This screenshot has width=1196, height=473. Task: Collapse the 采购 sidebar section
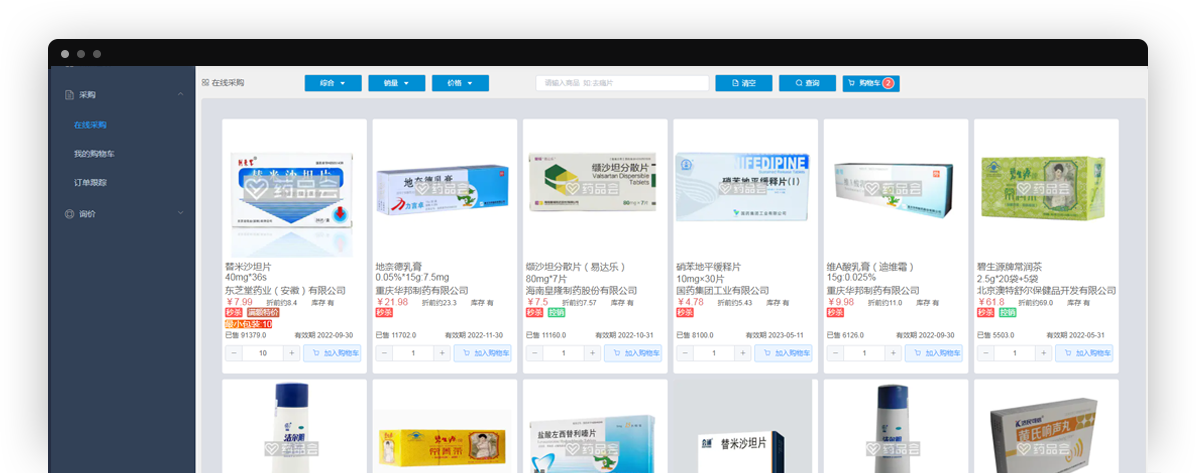180,94
